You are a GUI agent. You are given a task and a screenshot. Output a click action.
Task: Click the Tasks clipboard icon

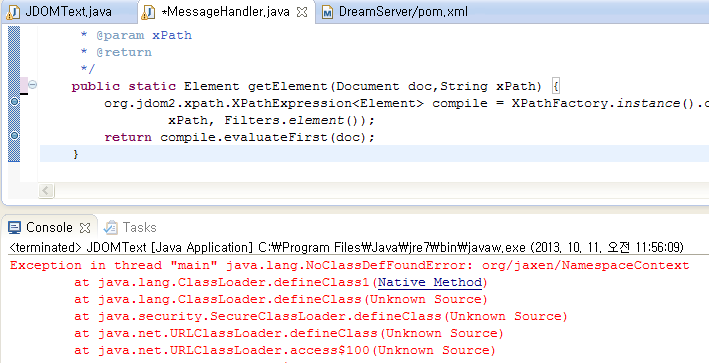[110, 227]
